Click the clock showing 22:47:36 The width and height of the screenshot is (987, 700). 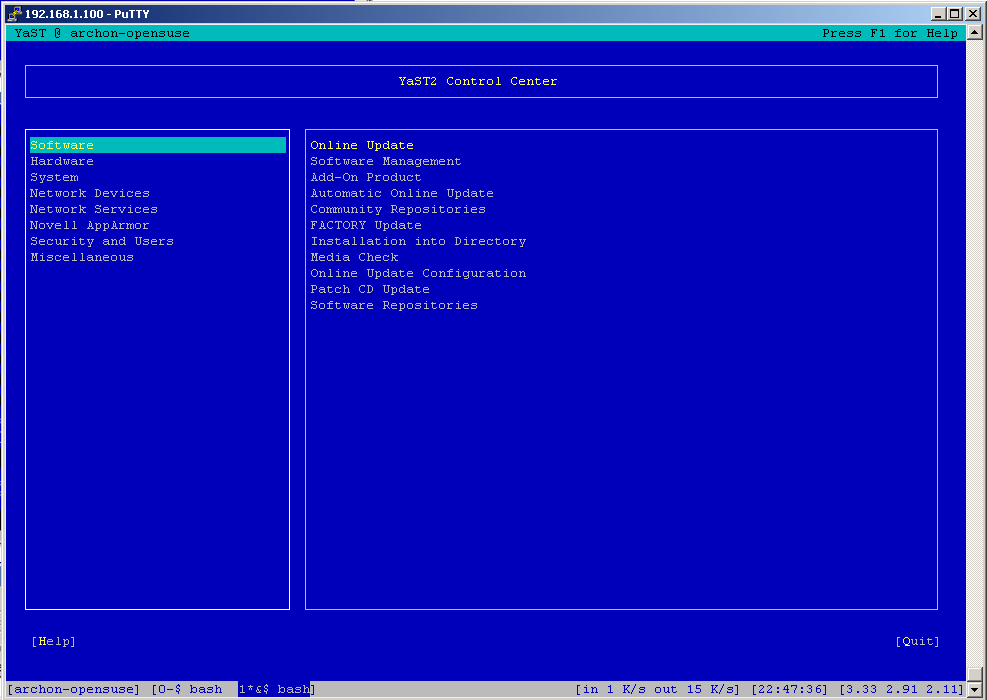point(789,689)
